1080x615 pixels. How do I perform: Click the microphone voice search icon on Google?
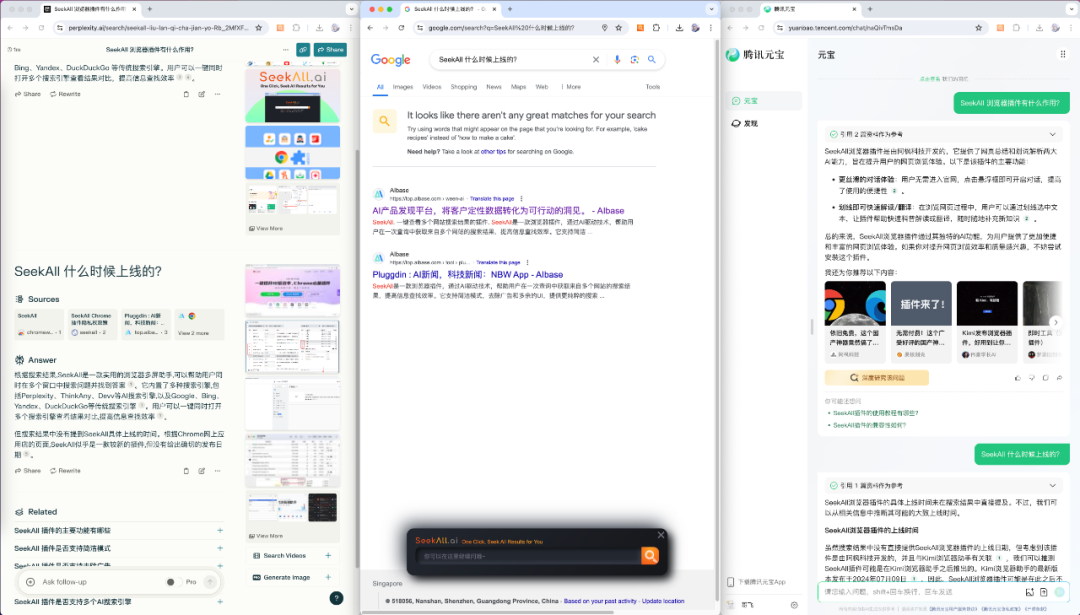point(617,60)
